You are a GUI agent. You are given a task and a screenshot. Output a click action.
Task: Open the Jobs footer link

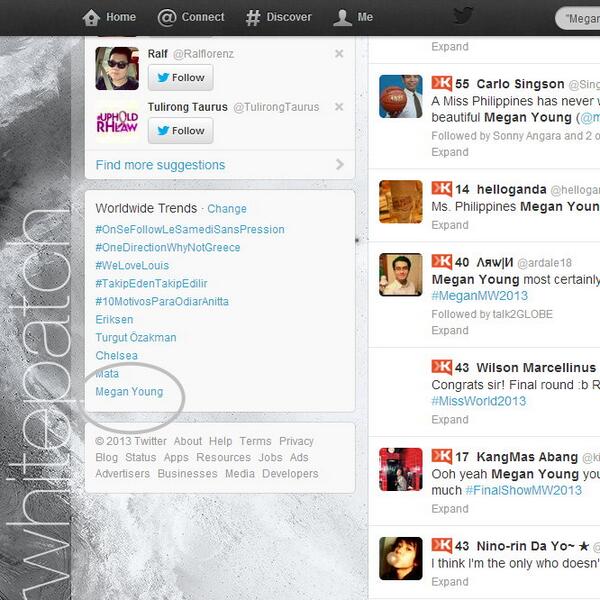point(270,457)
